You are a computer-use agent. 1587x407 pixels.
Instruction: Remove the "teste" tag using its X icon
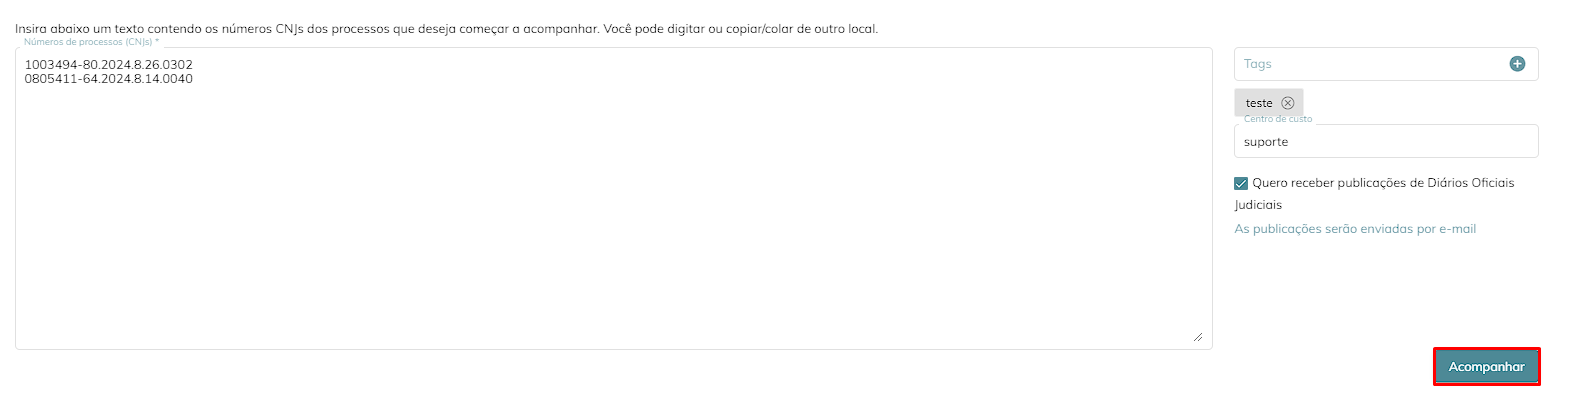pyautogui.click(x=1288, y=103)
